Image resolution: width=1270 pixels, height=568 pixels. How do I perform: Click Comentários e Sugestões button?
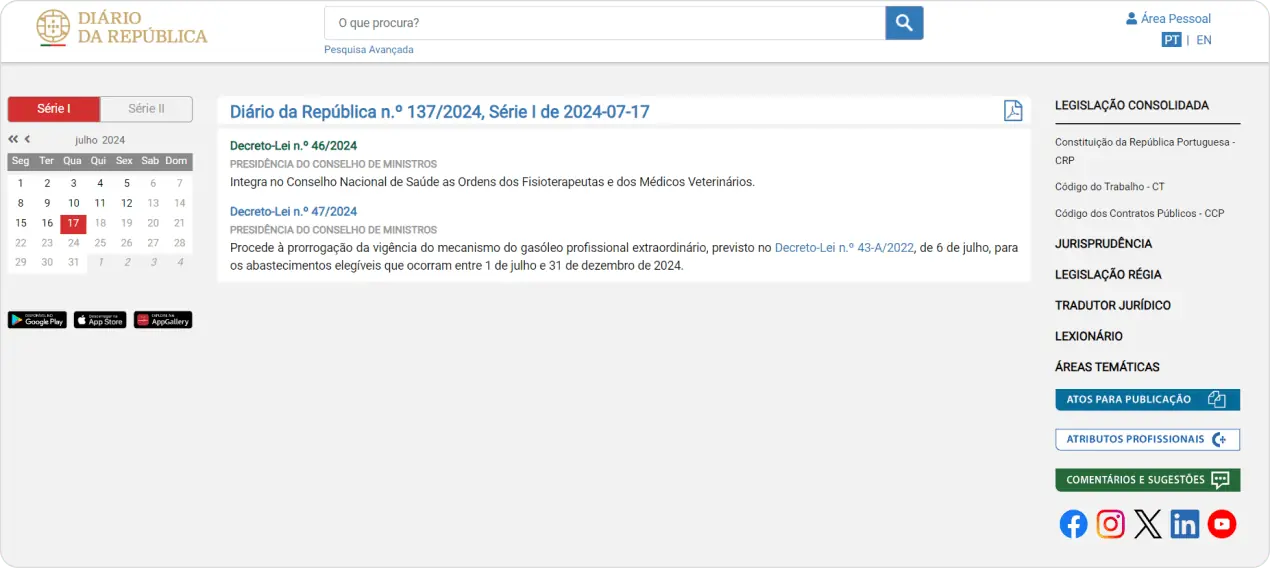pos(1147,480)
